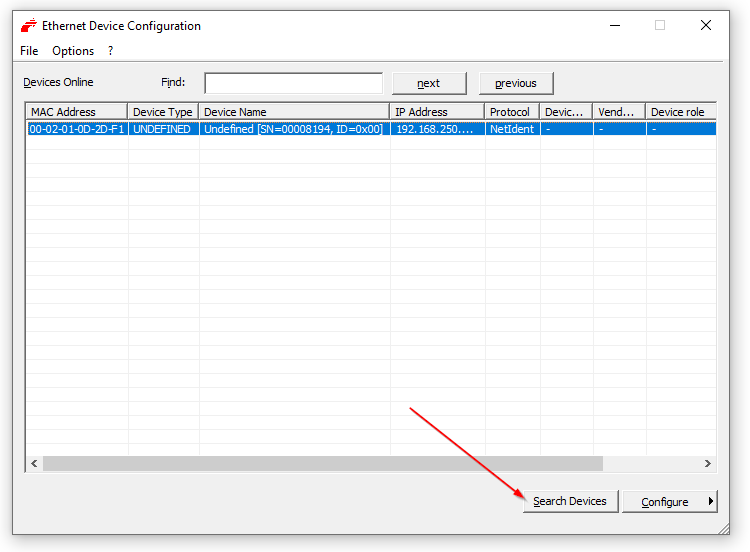This screenshot has width=750, height=552.
Task: Select the UNDEFINED device type cell
Action: [x=164, y=129]
